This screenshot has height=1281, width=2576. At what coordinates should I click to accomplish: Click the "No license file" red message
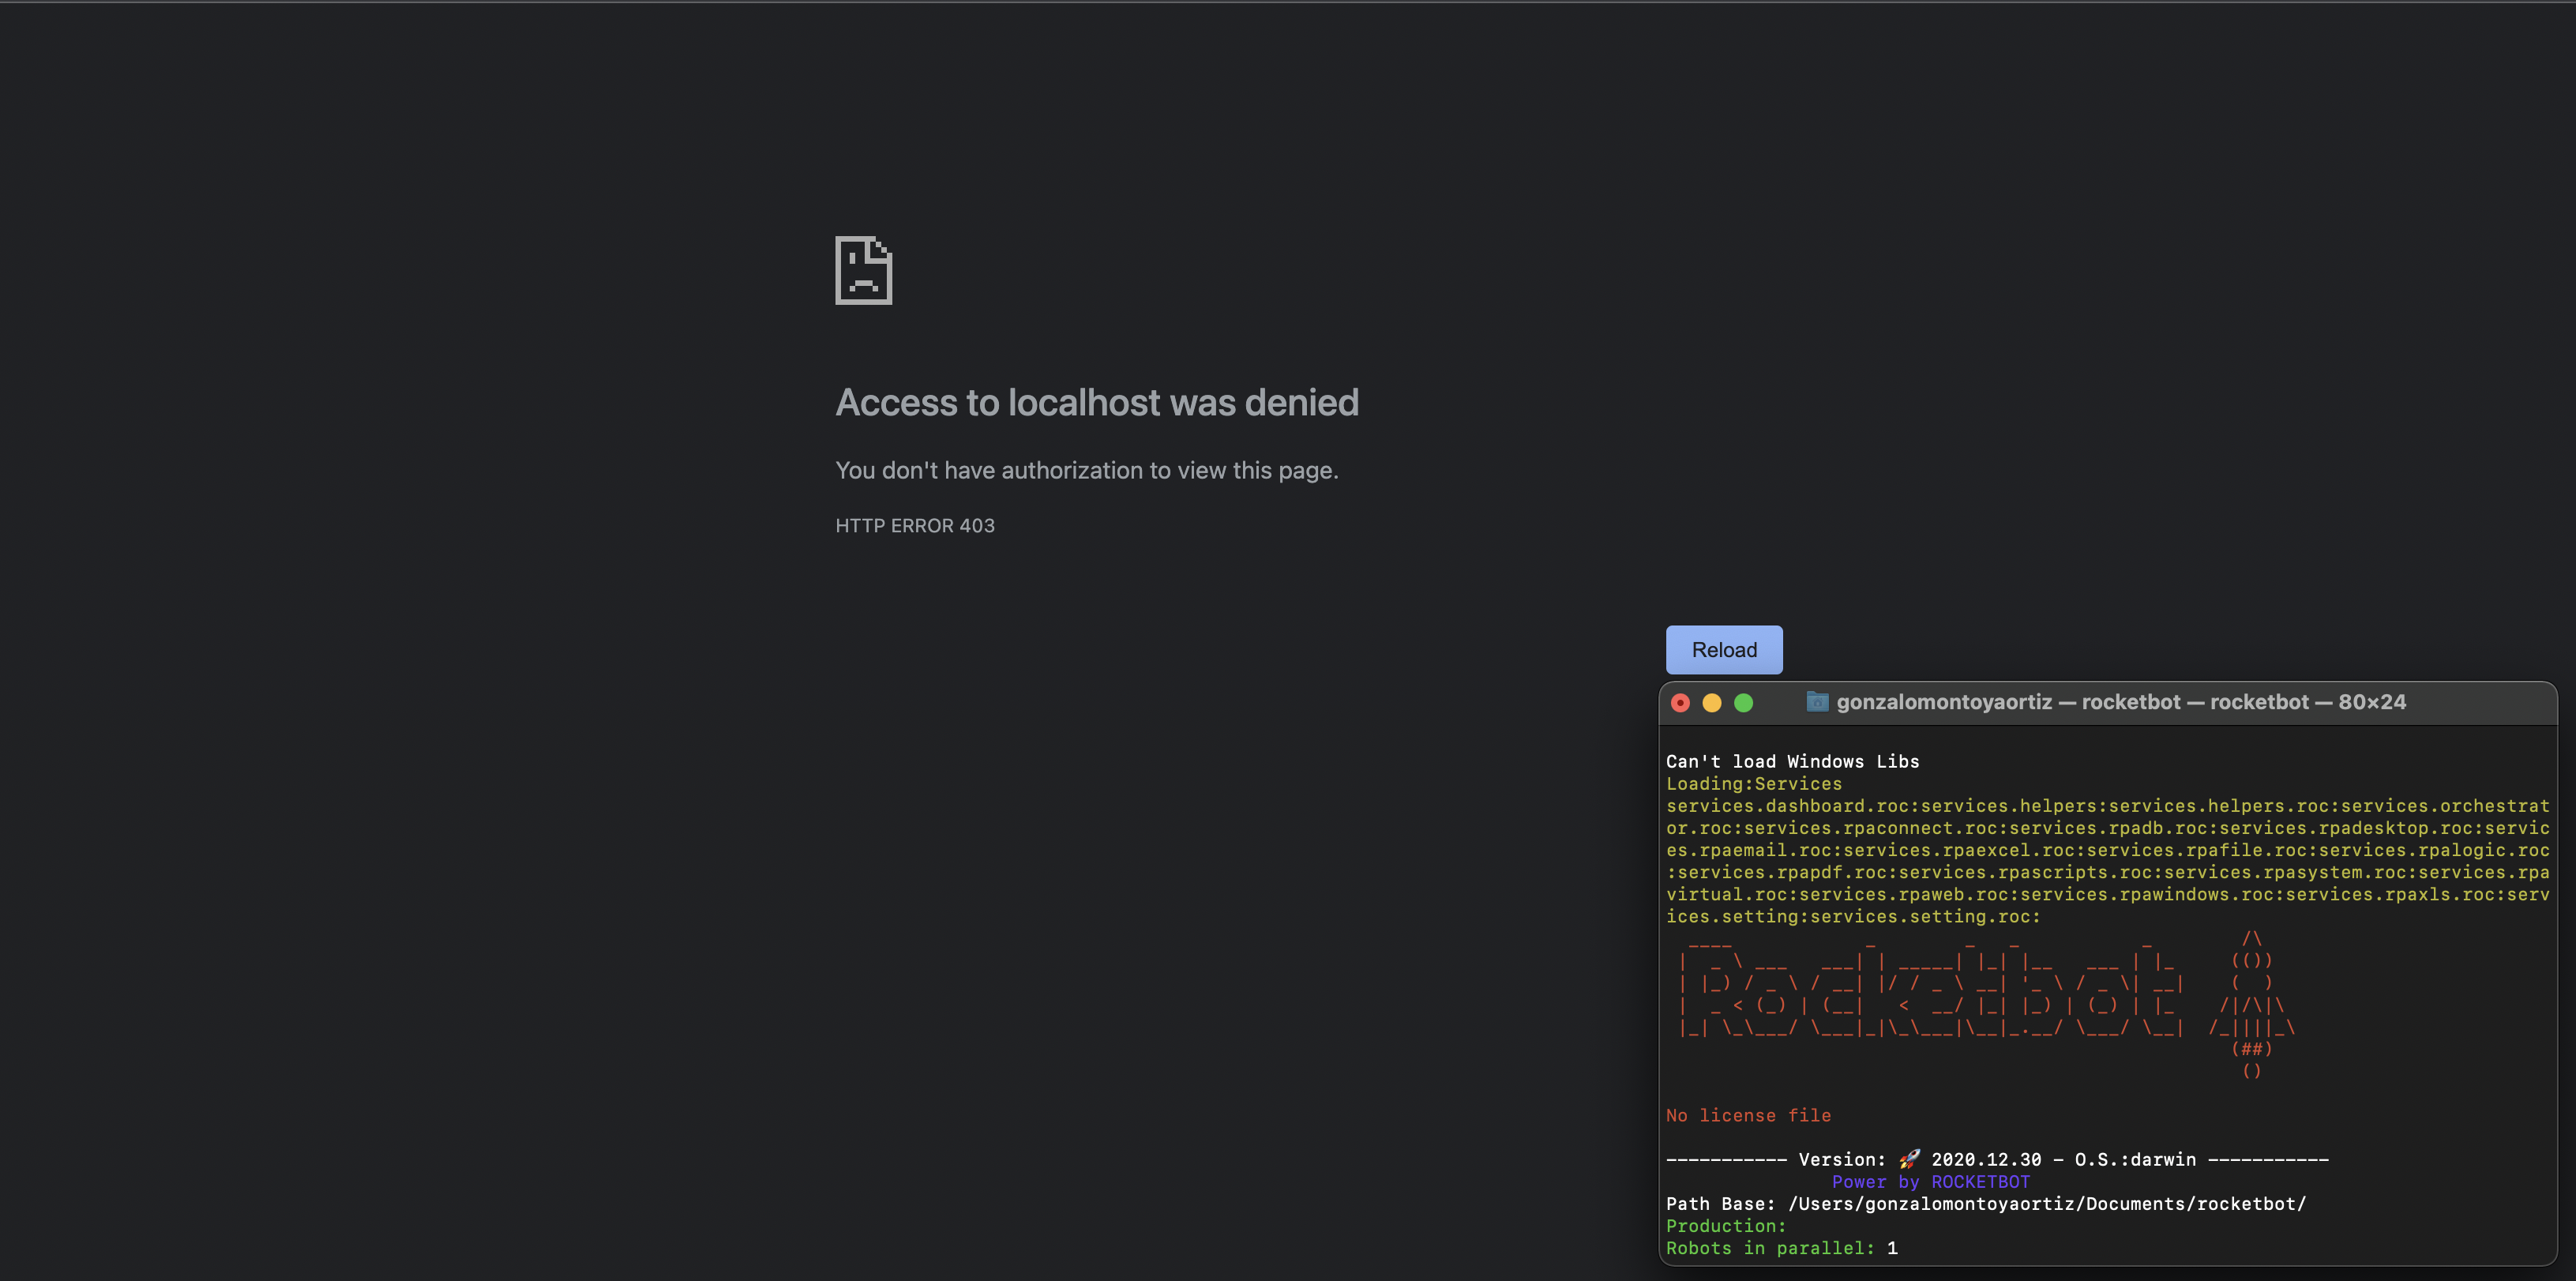1748,1115
